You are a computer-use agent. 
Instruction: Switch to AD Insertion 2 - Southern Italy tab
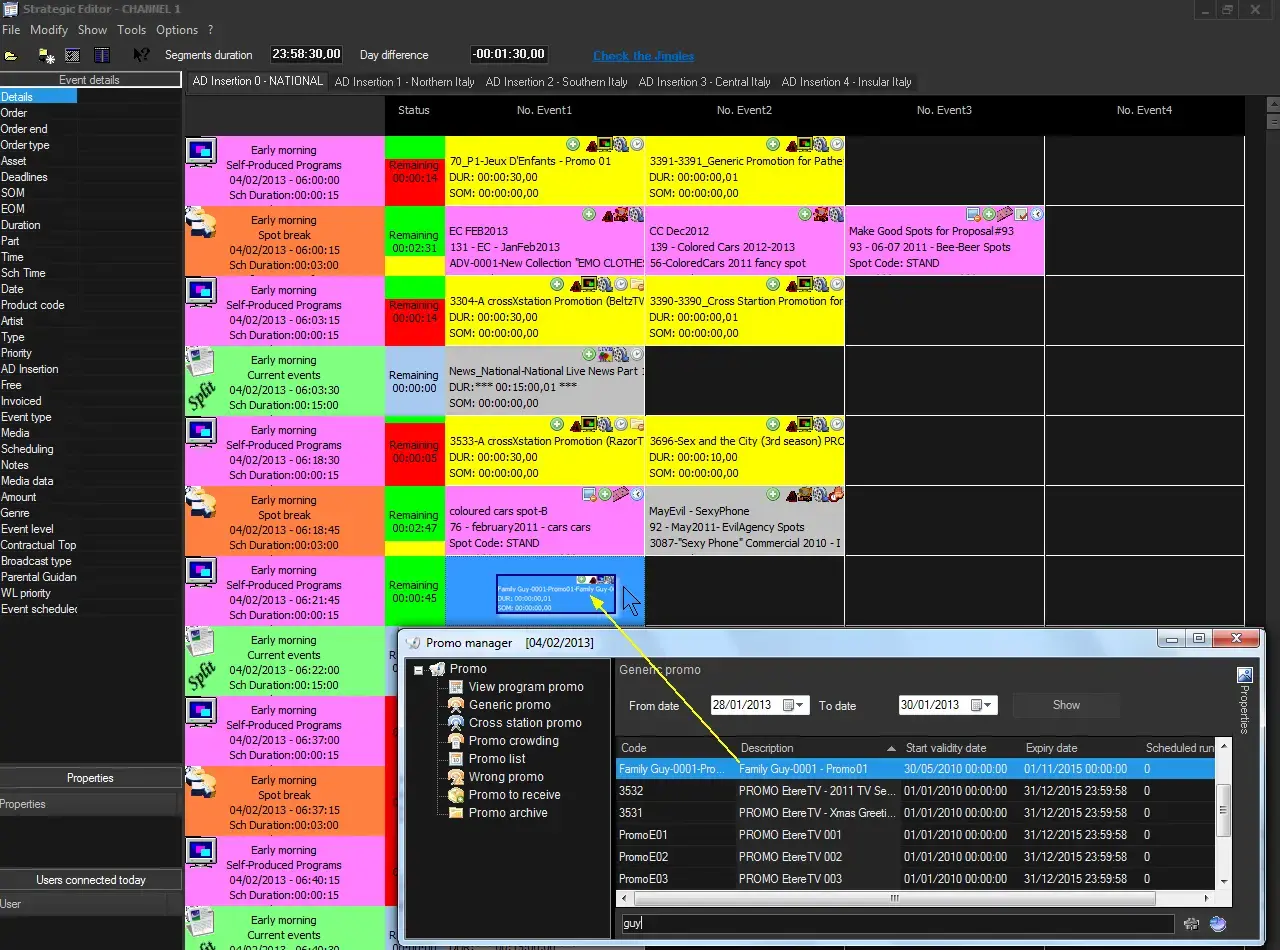pyautogui.click(x=556, y=82)
